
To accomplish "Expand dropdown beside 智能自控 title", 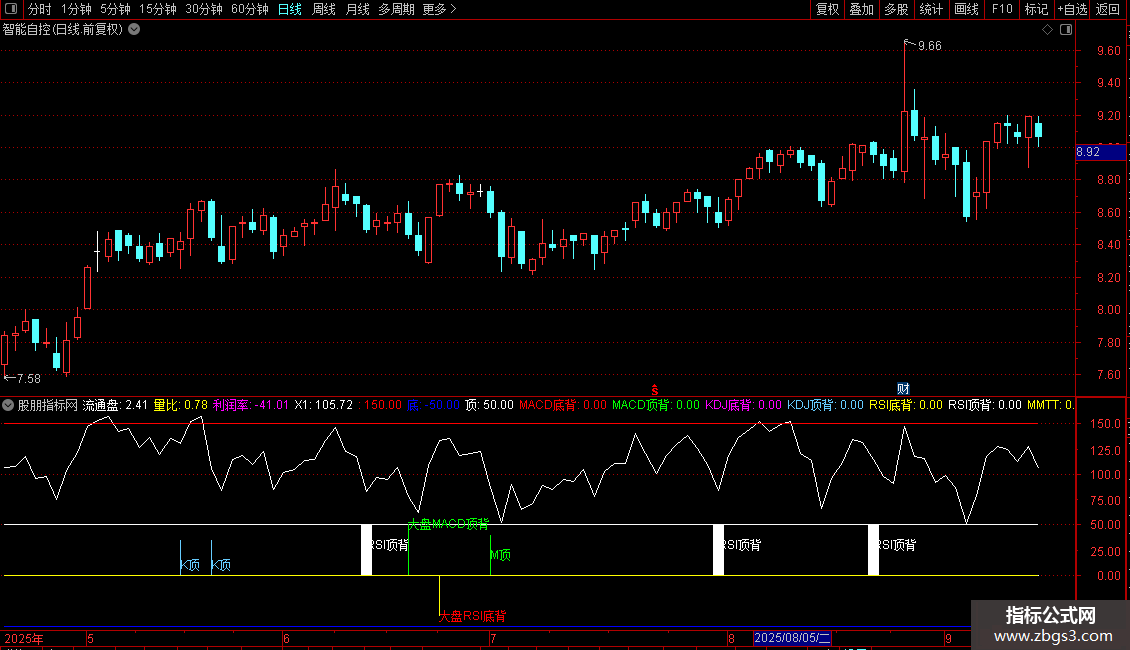I will coord(134,30).
